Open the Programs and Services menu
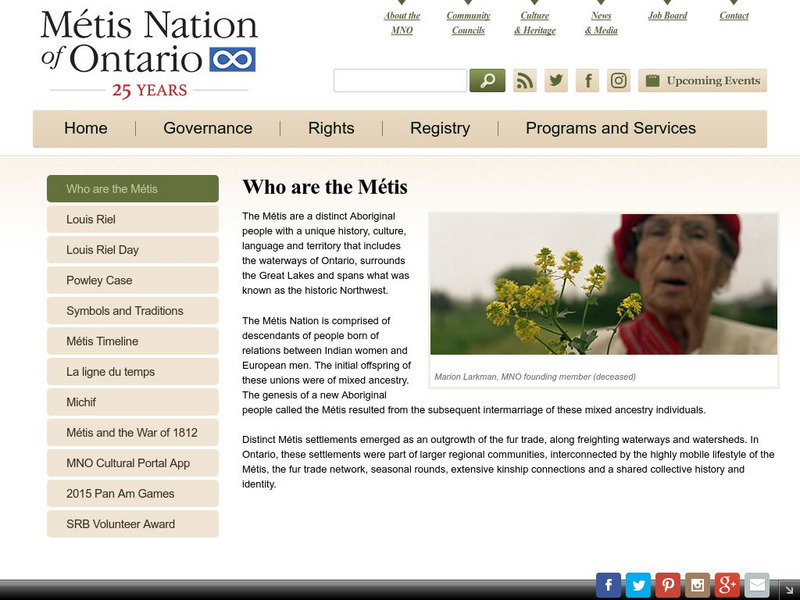 coord(610,128)
